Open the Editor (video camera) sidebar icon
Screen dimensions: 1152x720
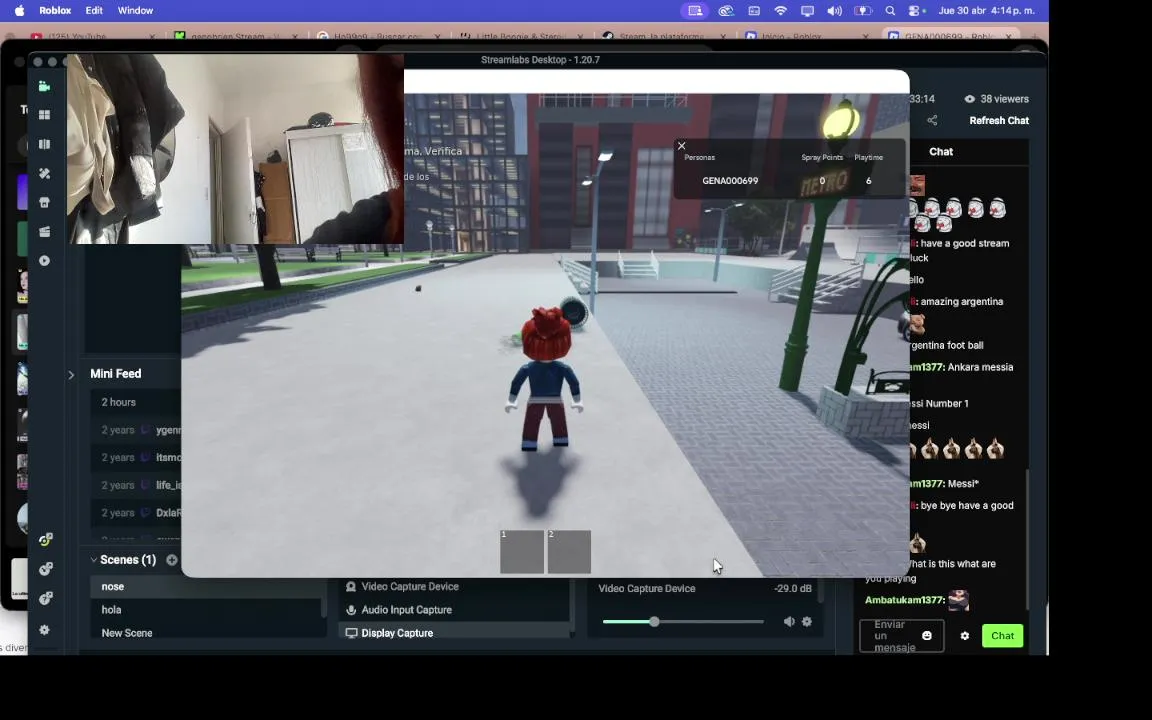pyautogui.click(x=44, y=87)
